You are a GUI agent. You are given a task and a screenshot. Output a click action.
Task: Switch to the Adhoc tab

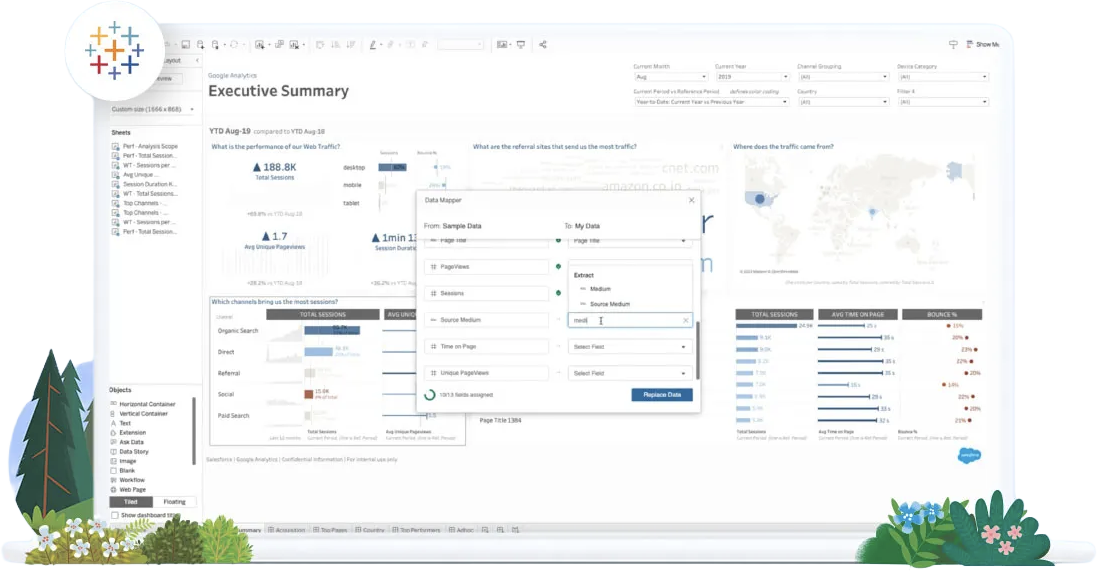click(x=462, y=530)
